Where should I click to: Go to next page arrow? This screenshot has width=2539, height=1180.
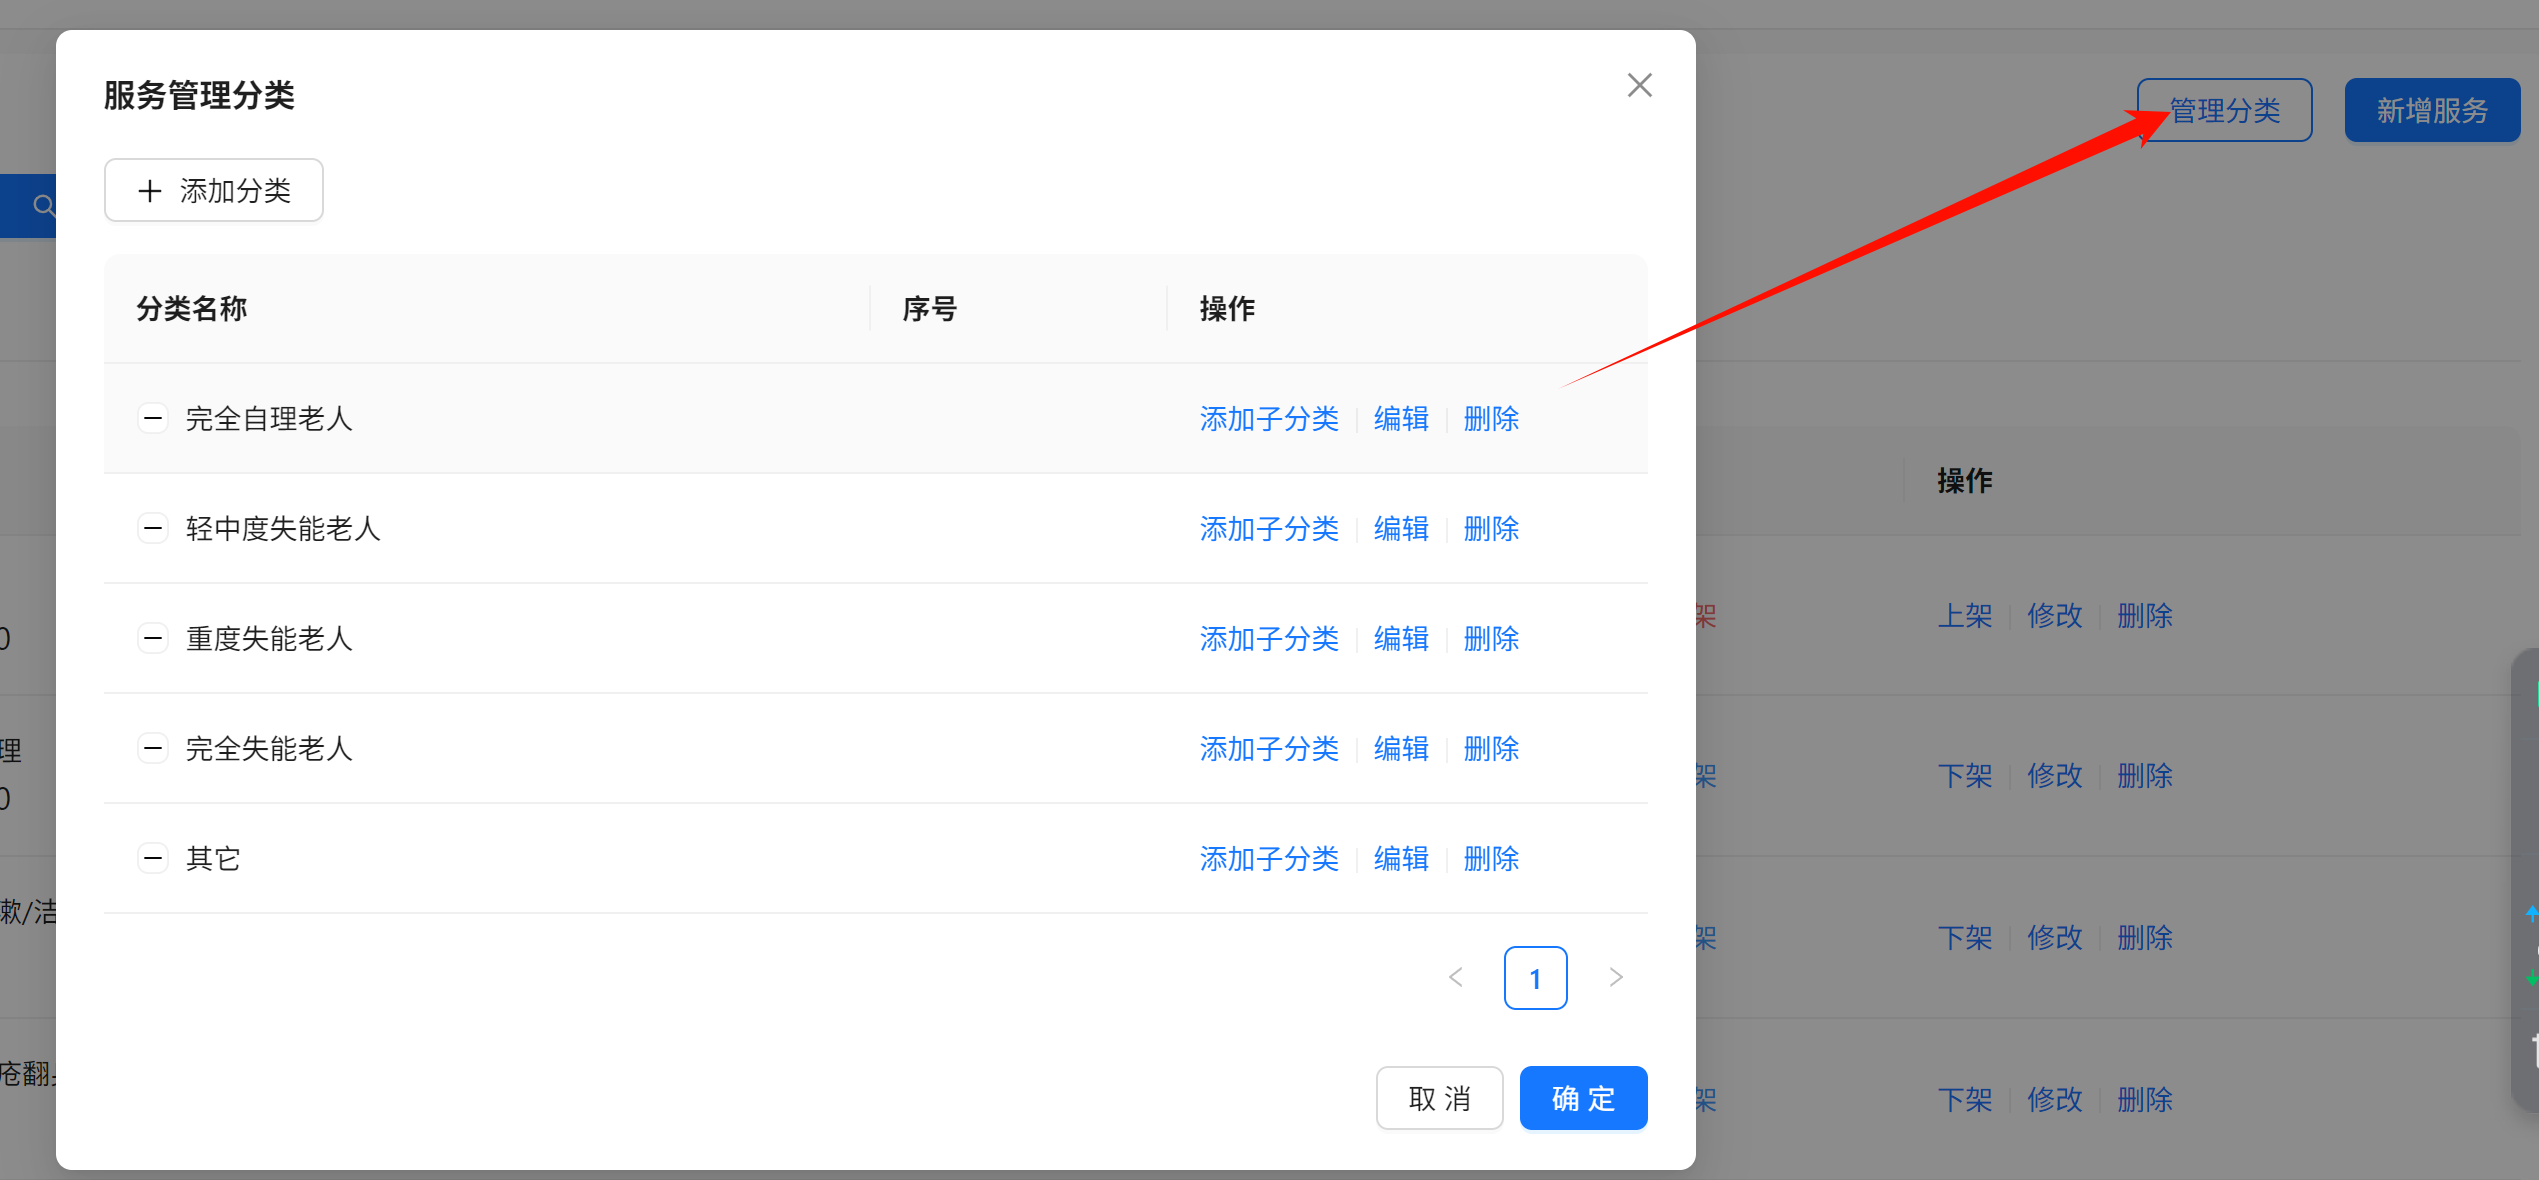1615,977
